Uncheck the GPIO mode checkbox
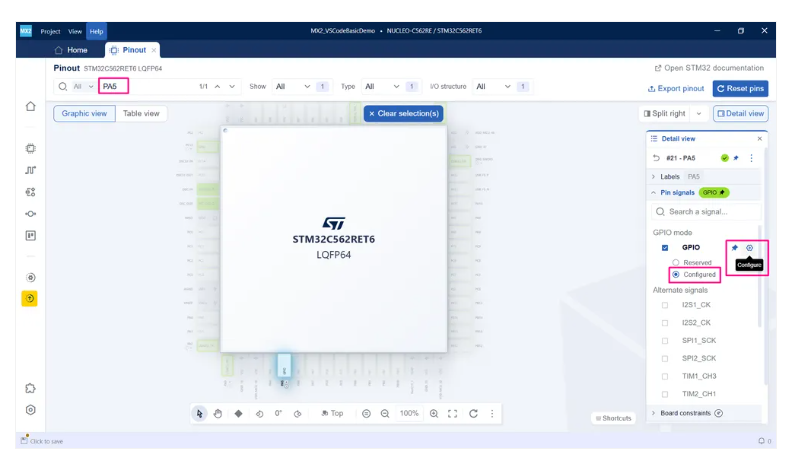 coord(665,248)
